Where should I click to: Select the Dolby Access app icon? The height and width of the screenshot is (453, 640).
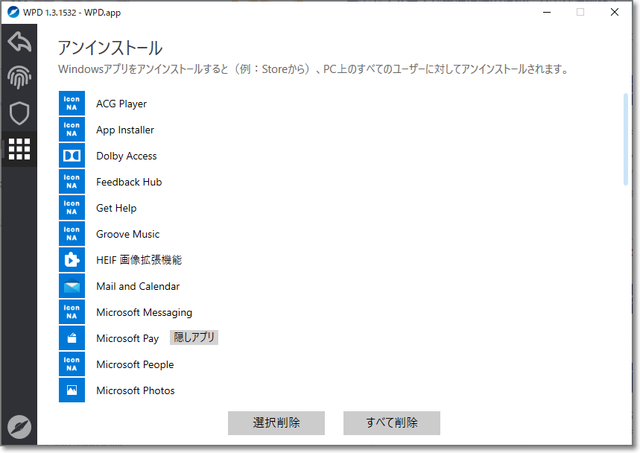pos(72,156)
